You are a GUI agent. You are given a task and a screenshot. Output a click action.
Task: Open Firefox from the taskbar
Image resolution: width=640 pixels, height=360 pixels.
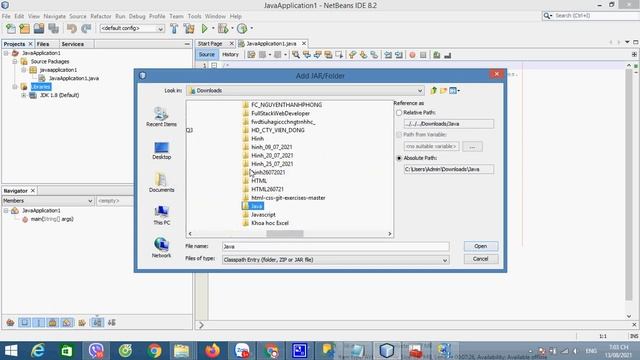tap(212, 351)
